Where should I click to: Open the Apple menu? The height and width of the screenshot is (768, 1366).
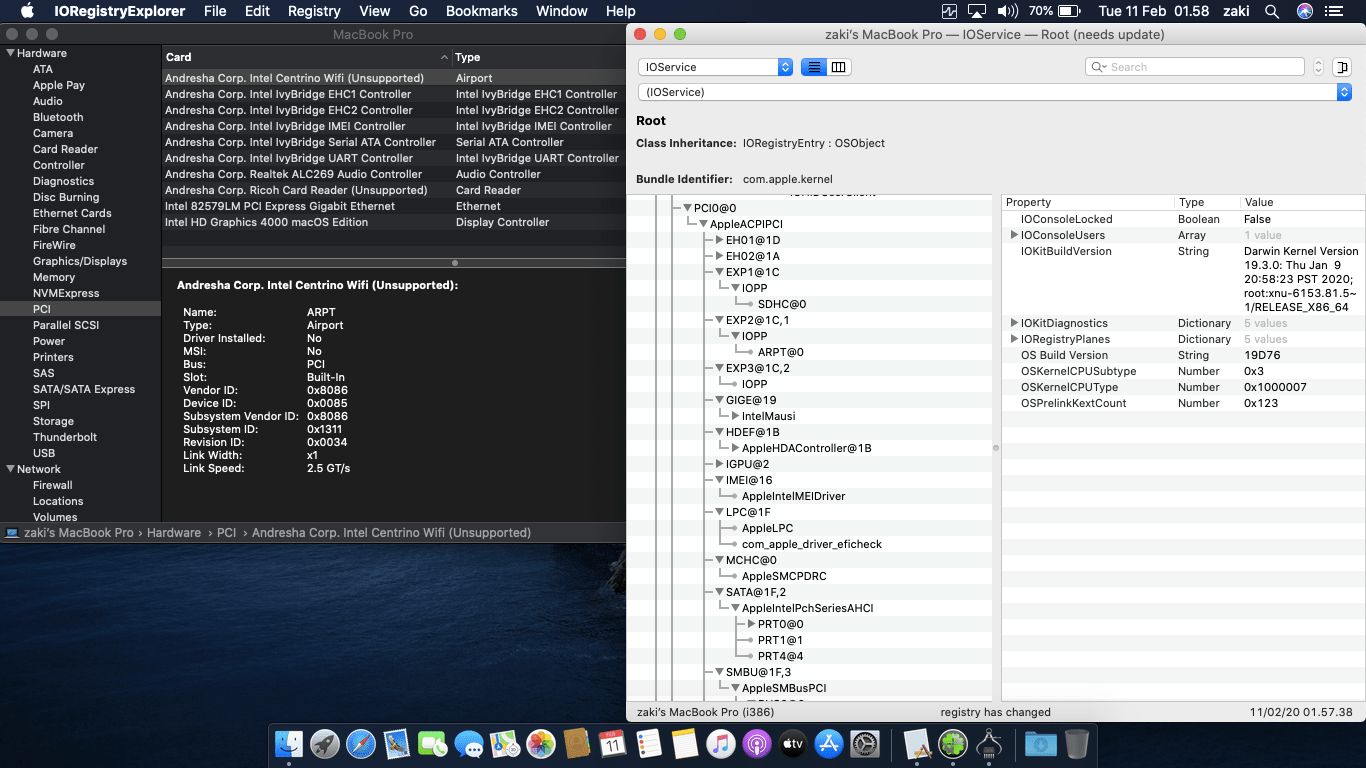[x=27, y=11]
